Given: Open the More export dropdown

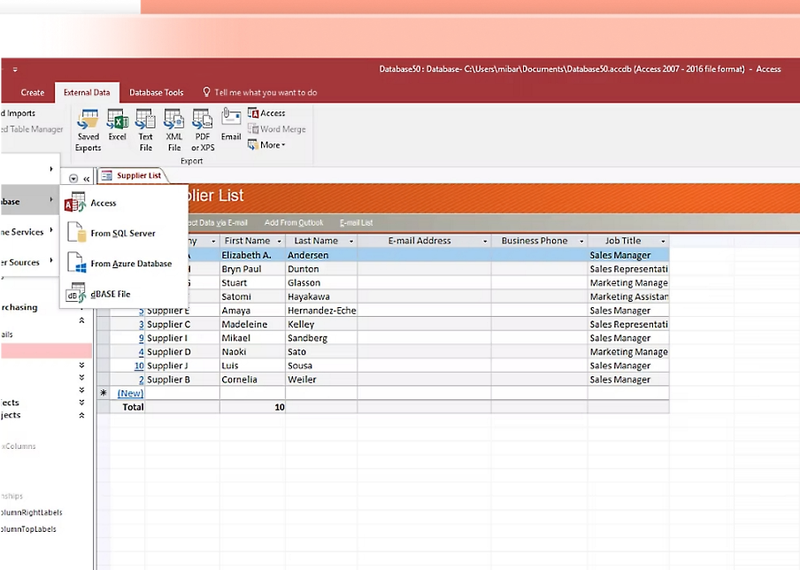Looking at the screenshot, I should coord(266,145).
